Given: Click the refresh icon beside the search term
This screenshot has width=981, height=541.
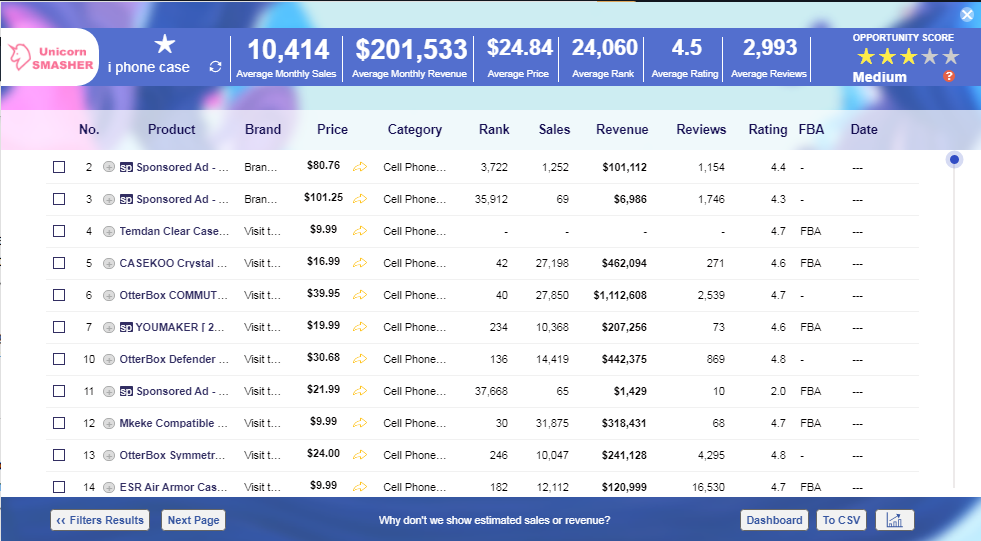Looking at the screenshot, I should pos(214,67).
